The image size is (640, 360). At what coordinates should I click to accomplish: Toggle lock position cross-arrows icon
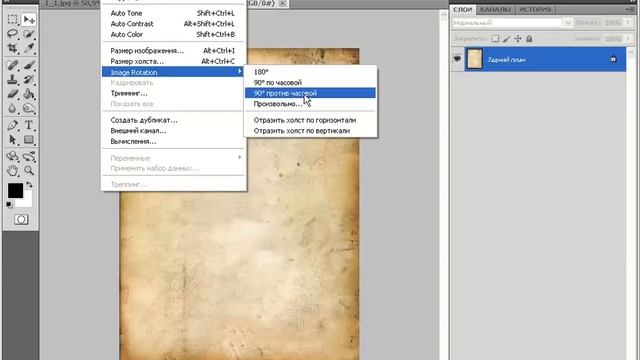(518, 39)
